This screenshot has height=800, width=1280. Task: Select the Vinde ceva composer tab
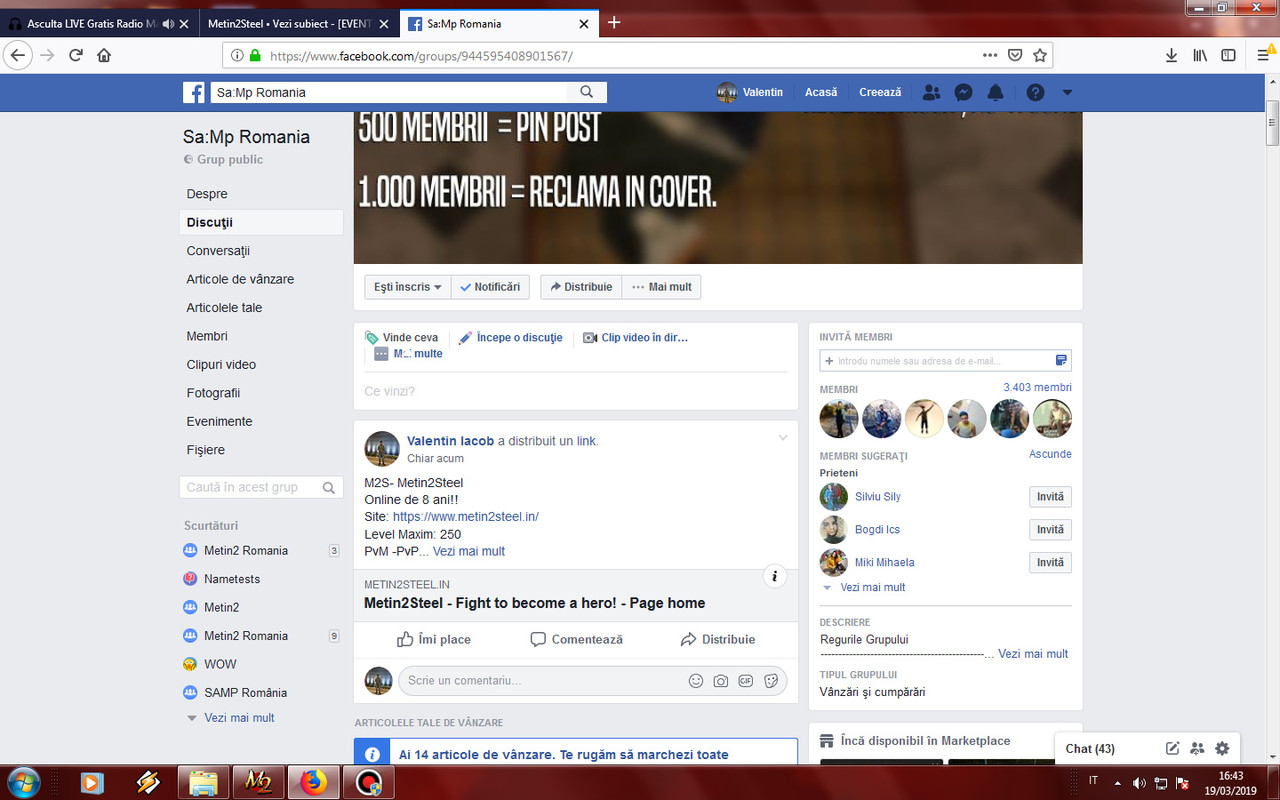(402, 338)
